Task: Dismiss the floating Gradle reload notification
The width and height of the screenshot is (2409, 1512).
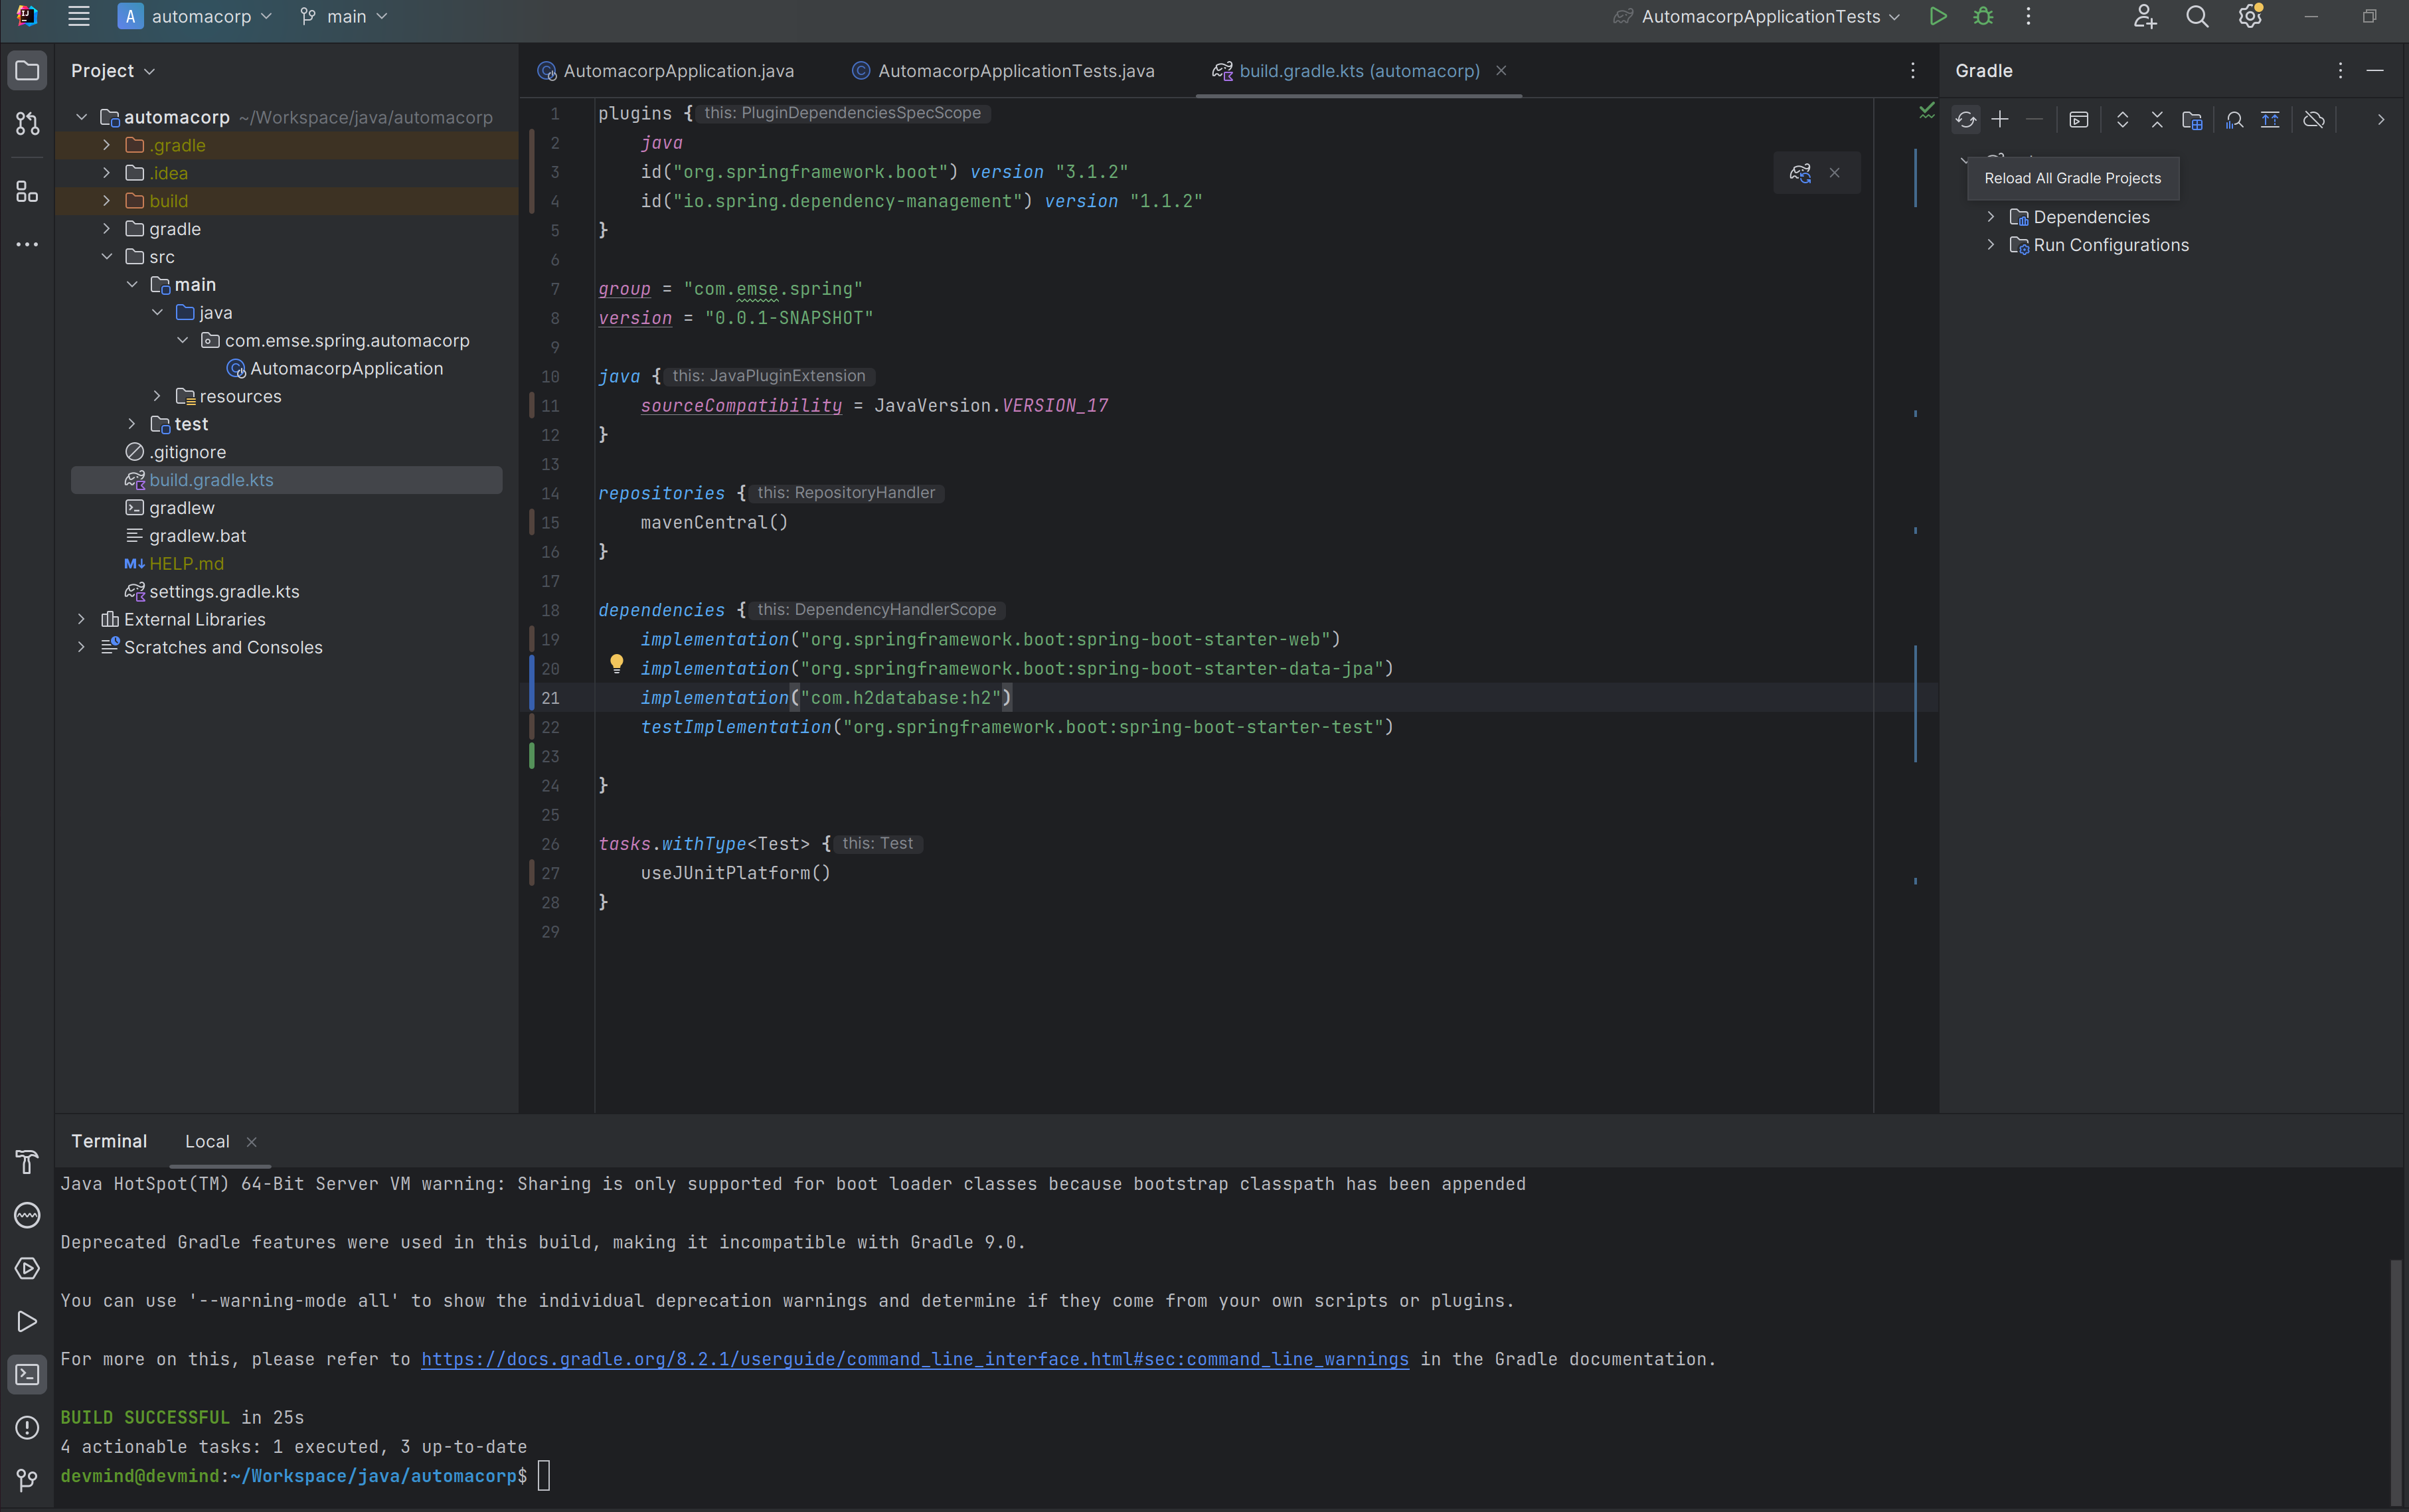Action: (x=1834, y=173)
